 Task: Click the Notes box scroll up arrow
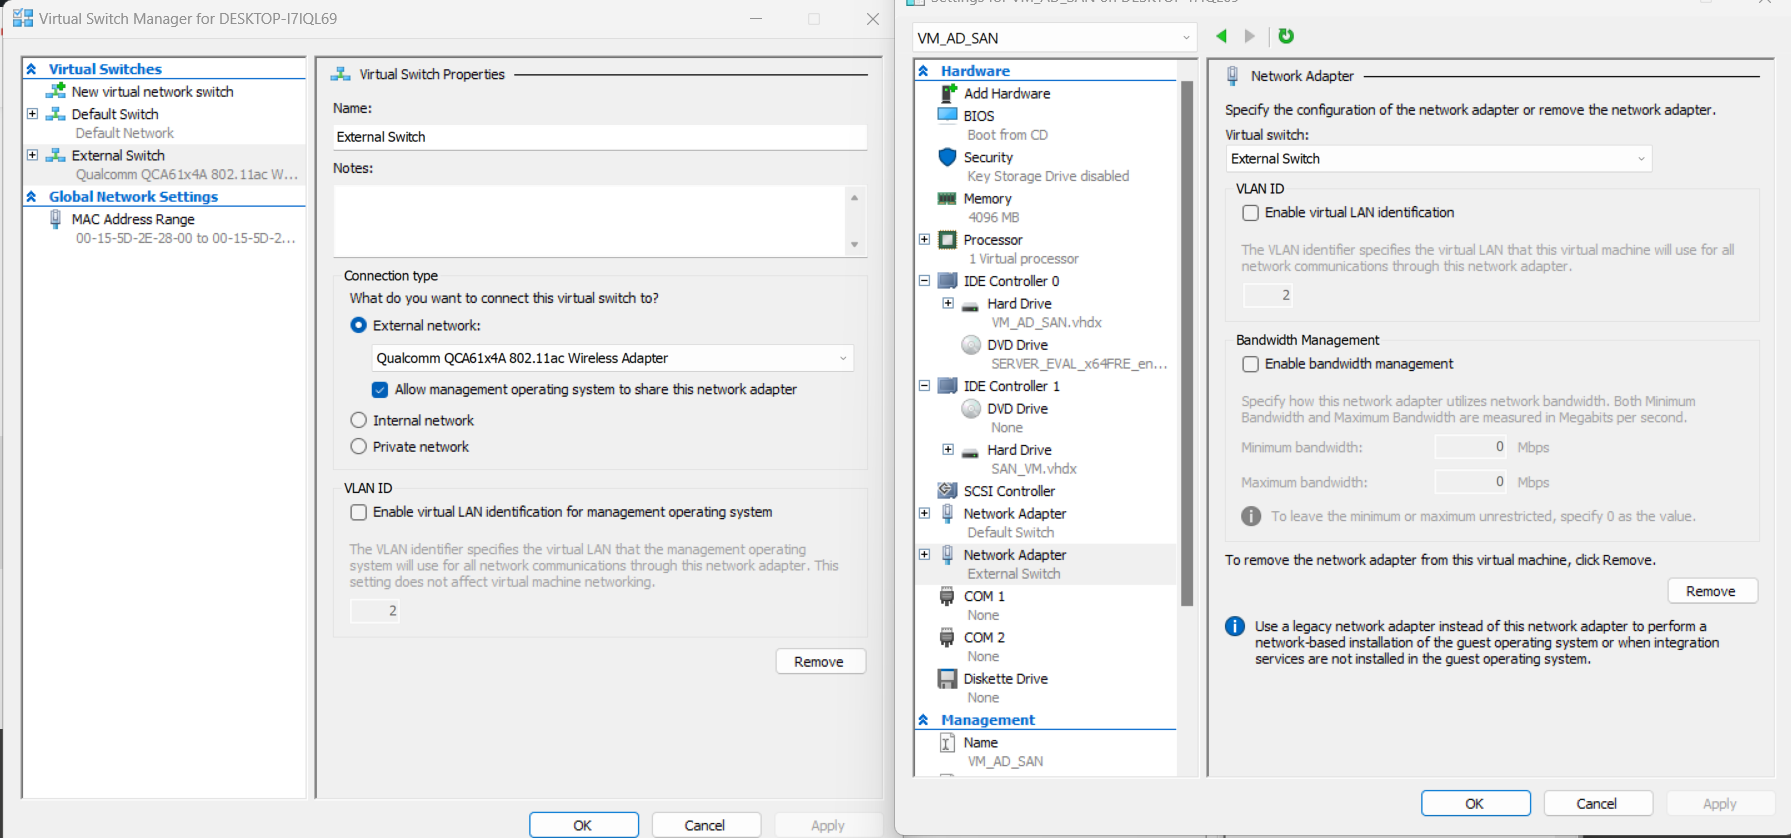tap(854, 198)
